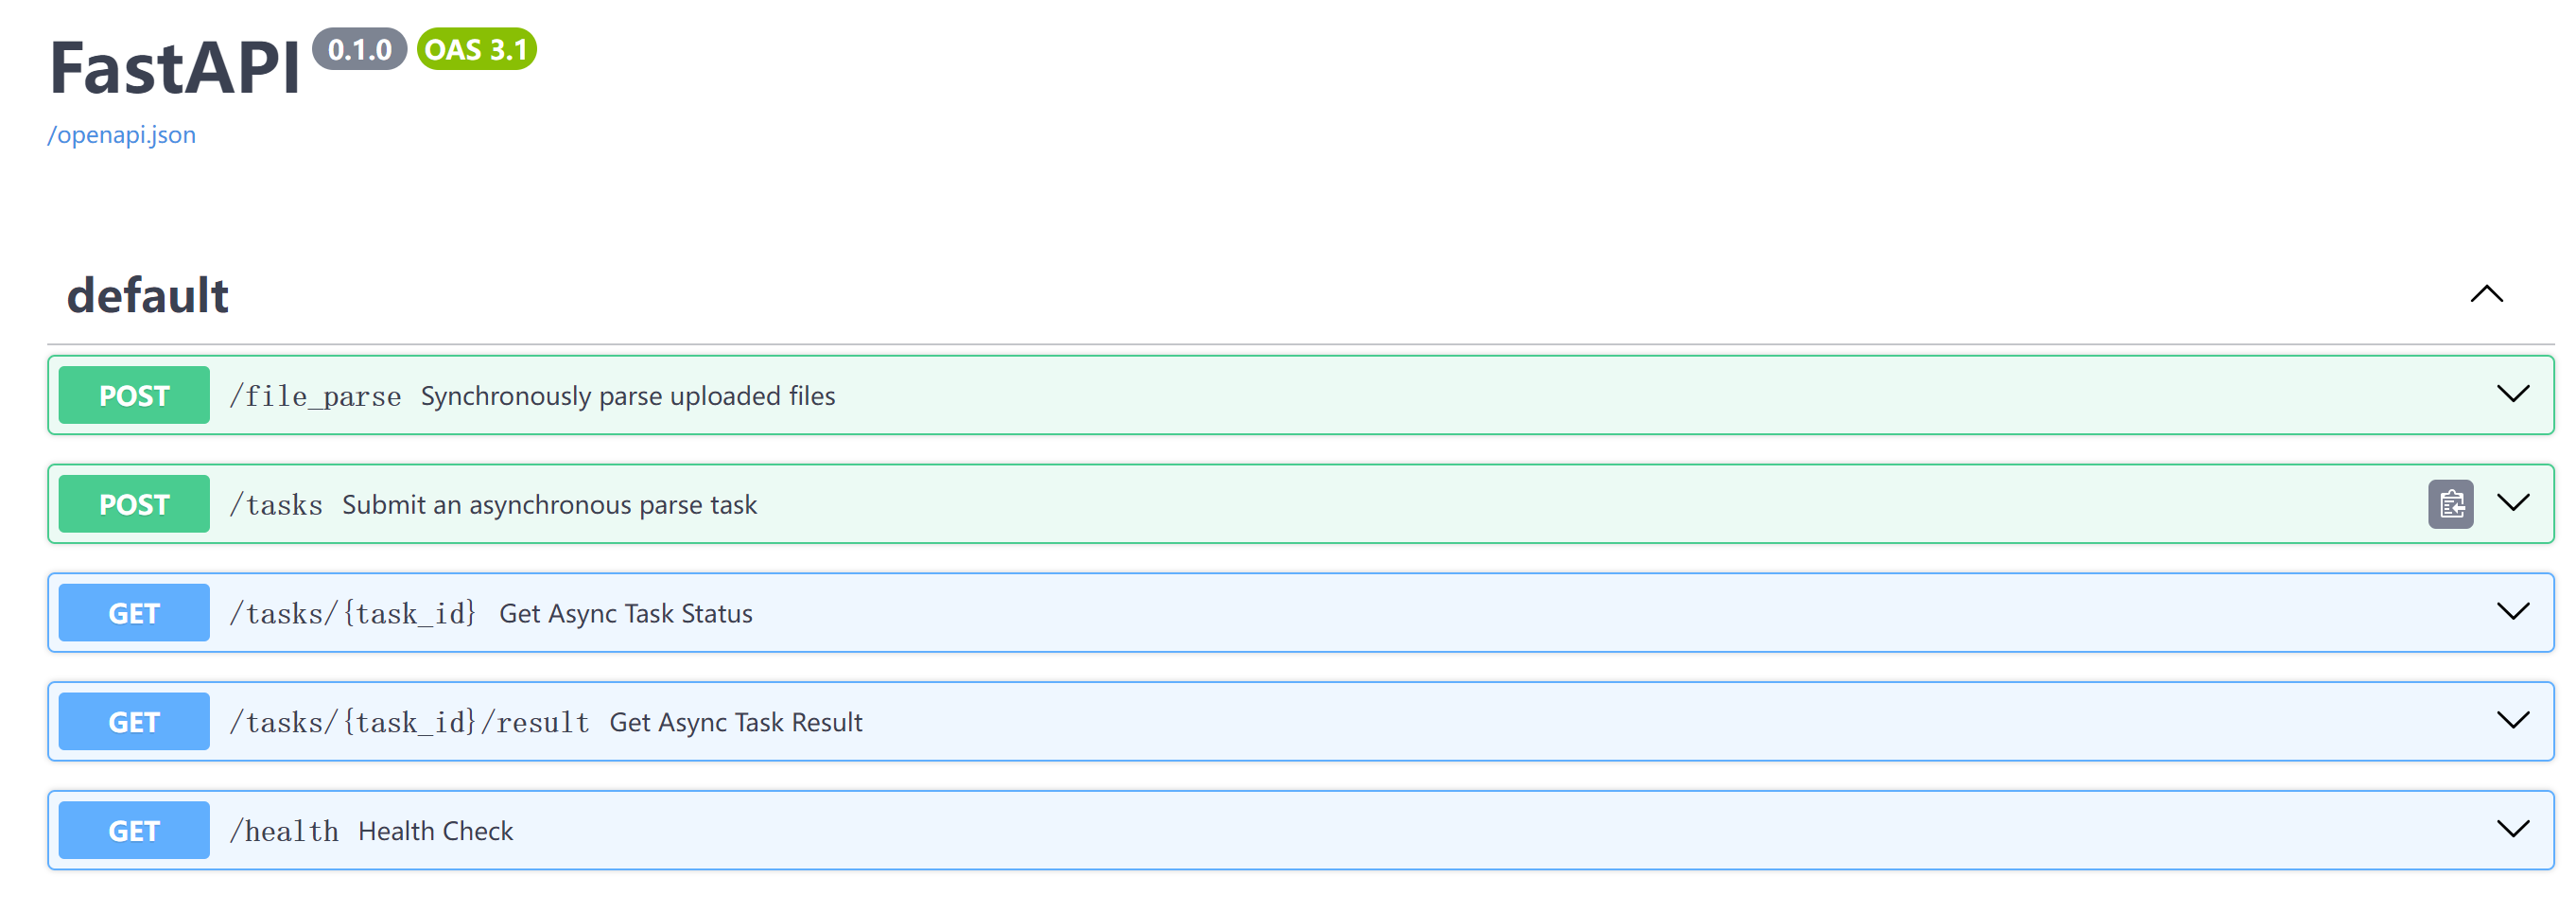Click the 0.1.0 version badge

point(359,49)
